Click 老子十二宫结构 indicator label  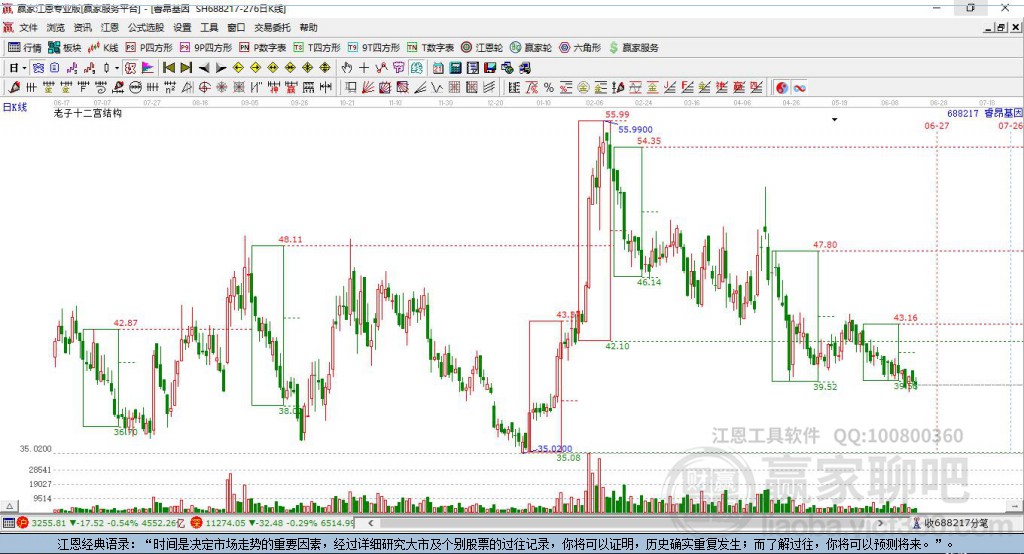point(88,113)
